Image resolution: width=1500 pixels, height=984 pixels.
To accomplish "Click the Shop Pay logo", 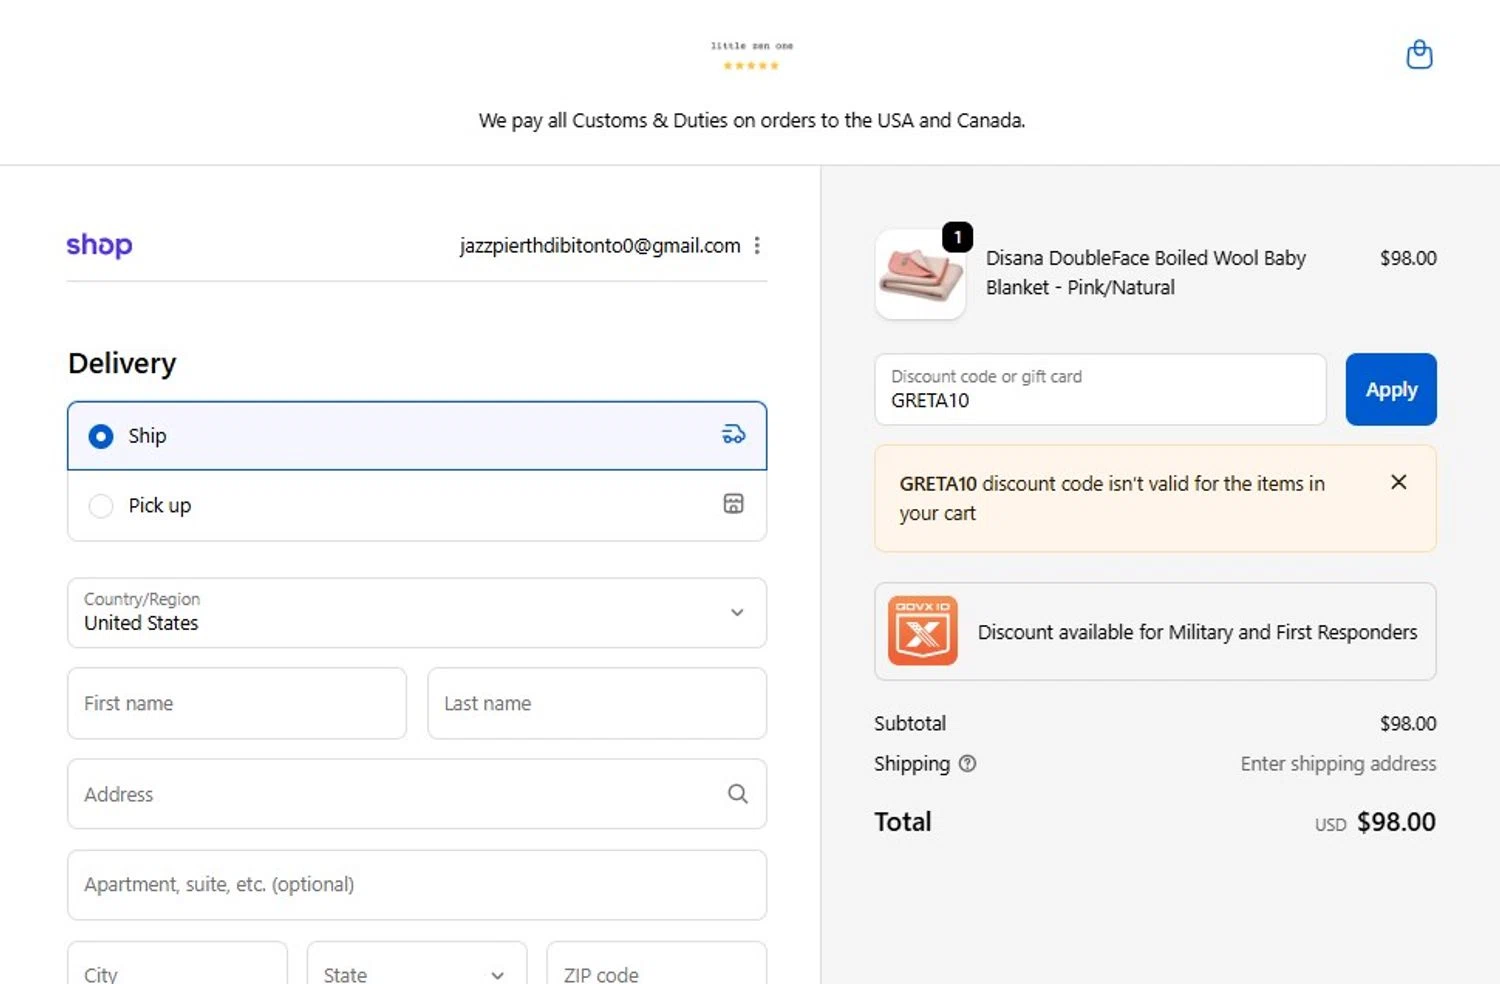I will click(x=99, y=245).
